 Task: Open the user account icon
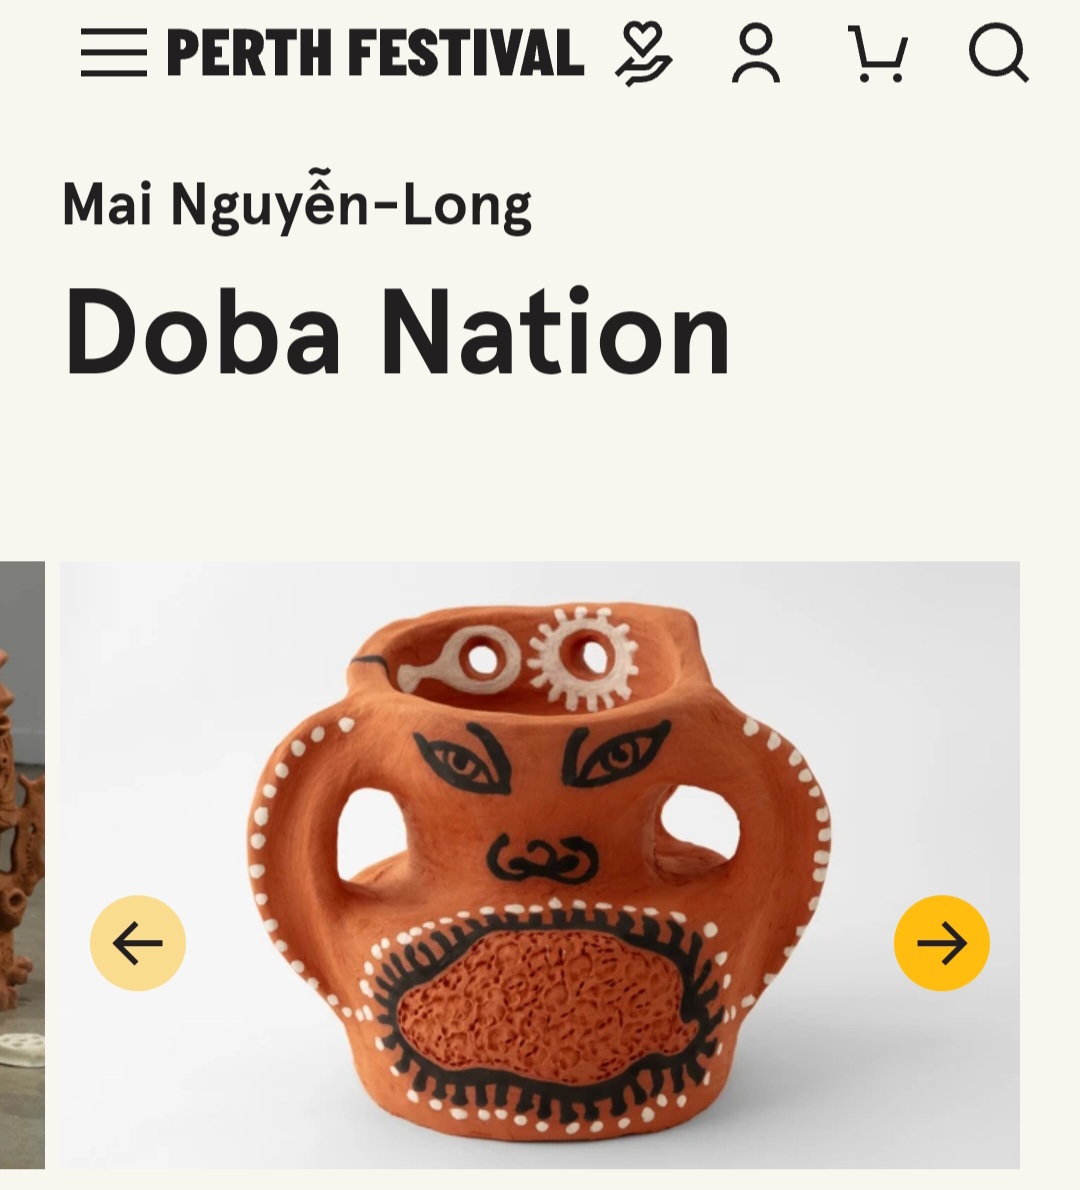click(x=755, y=53)
